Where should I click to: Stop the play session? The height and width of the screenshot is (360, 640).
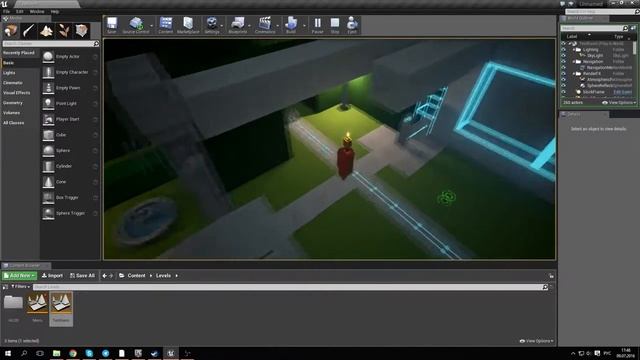[335, 25]
